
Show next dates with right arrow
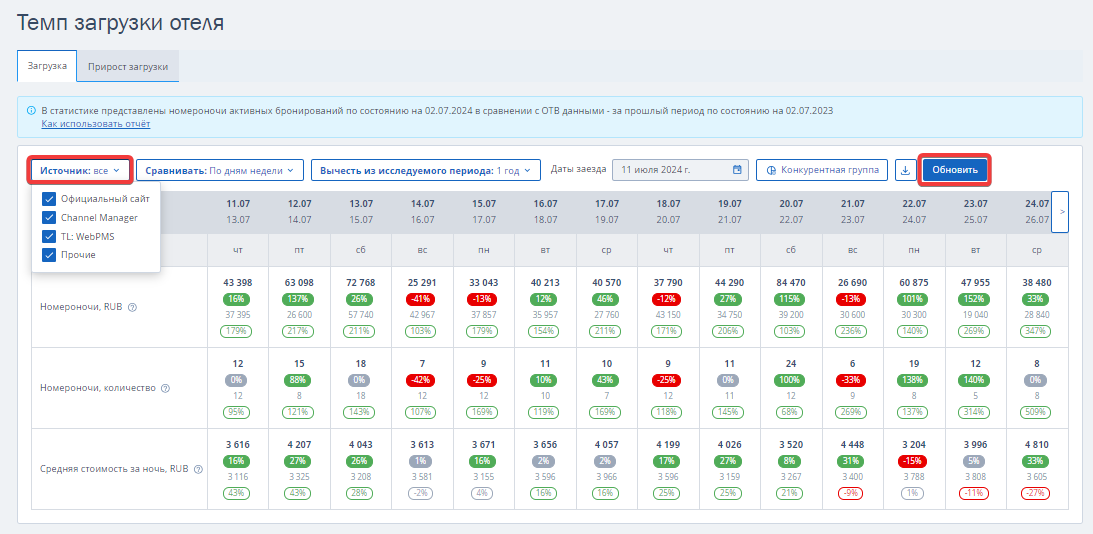point(1060,212)
